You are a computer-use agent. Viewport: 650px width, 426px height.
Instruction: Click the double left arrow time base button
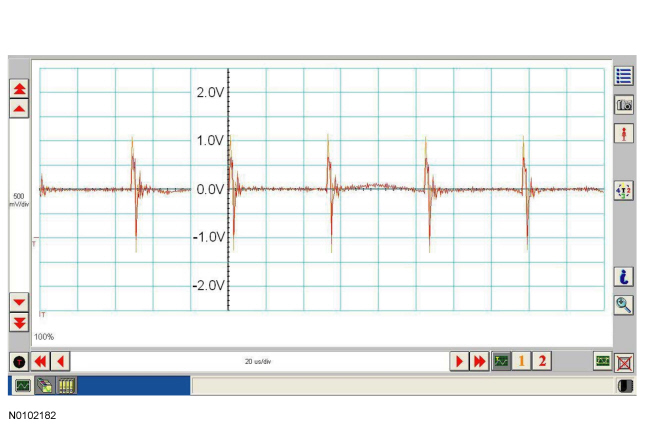click(40, 361)
